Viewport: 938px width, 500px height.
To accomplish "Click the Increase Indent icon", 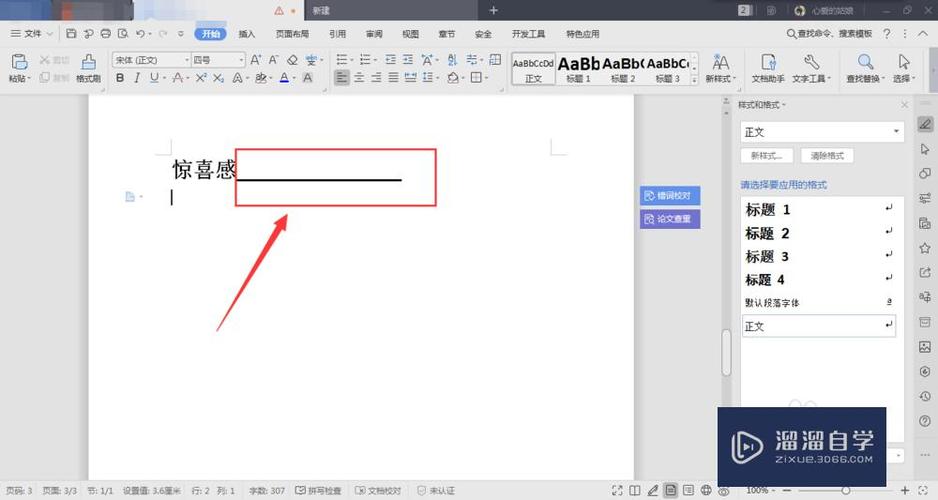I will (x=408, y=59).
